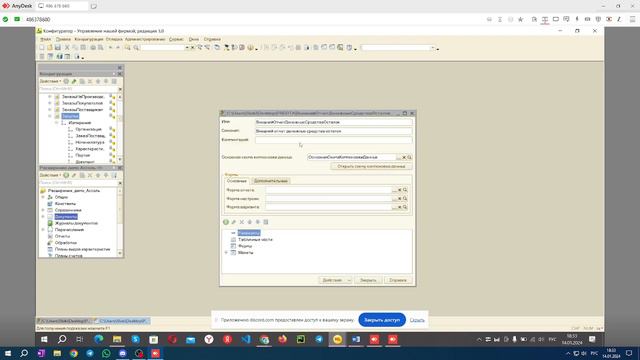The height and width of the screenshot is (360, 640).
Task: Select Формы in dialog tree
Action: [x=245, y=246]
